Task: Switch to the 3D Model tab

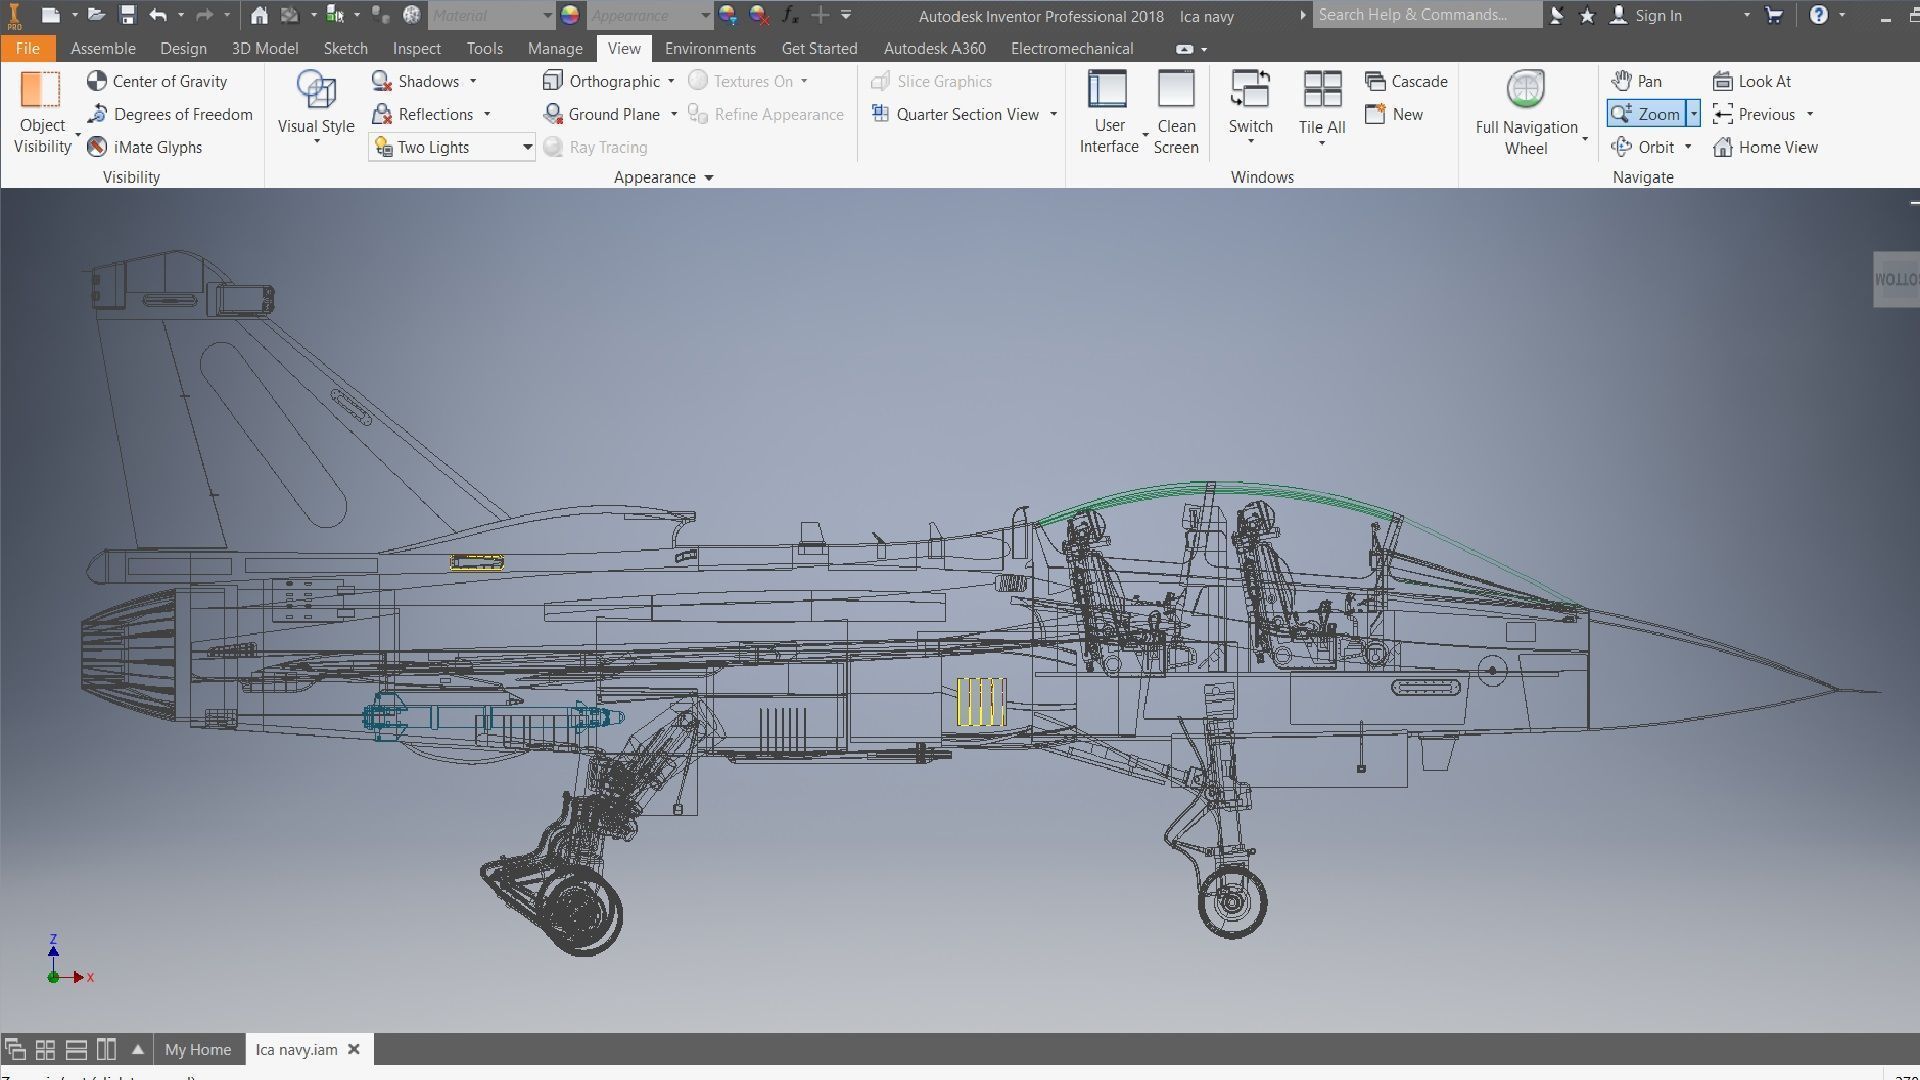Action: click(x=265, y=48)
